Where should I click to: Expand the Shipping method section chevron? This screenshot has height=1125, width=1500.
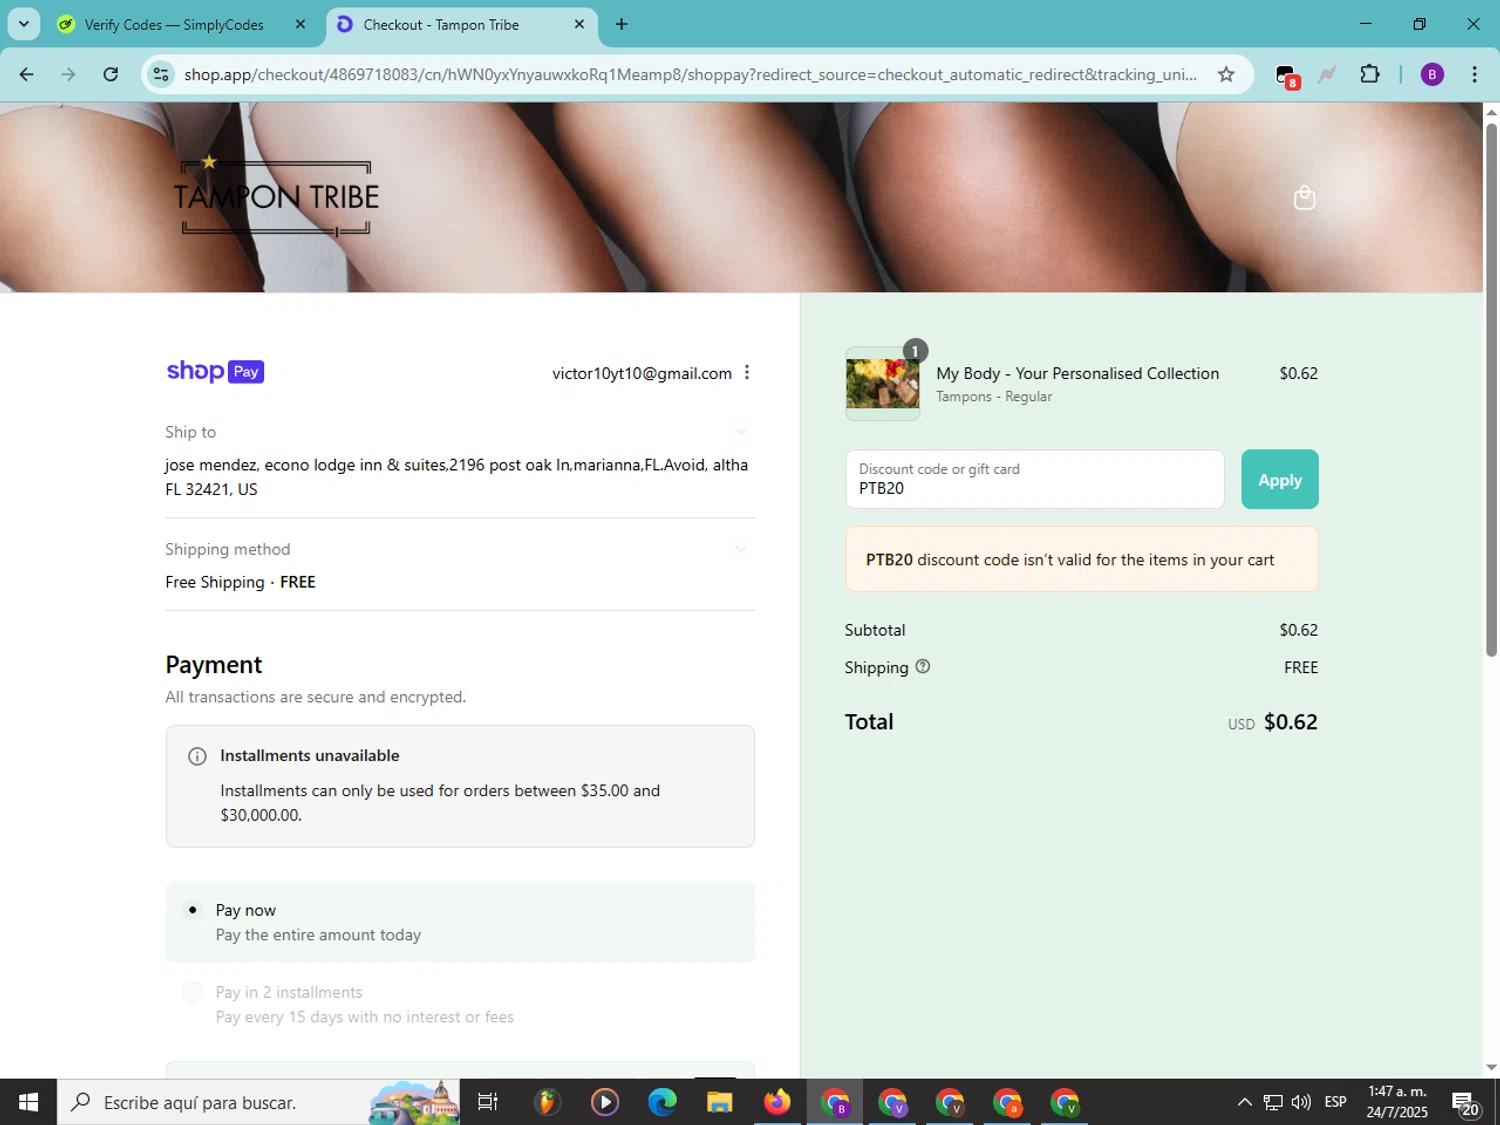click(x=741, y=549)
